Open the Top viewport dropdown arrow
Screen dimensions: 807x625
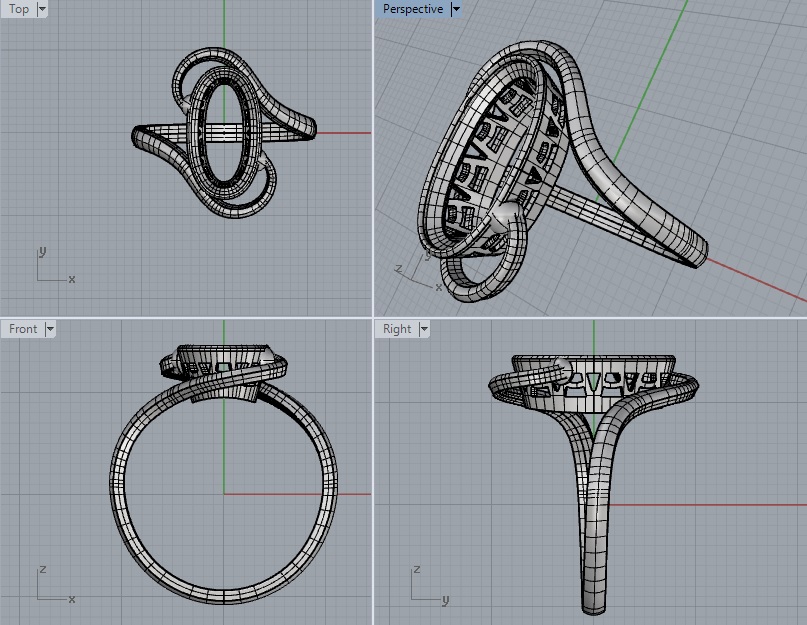pyautogui.click(x=42, y=9)
